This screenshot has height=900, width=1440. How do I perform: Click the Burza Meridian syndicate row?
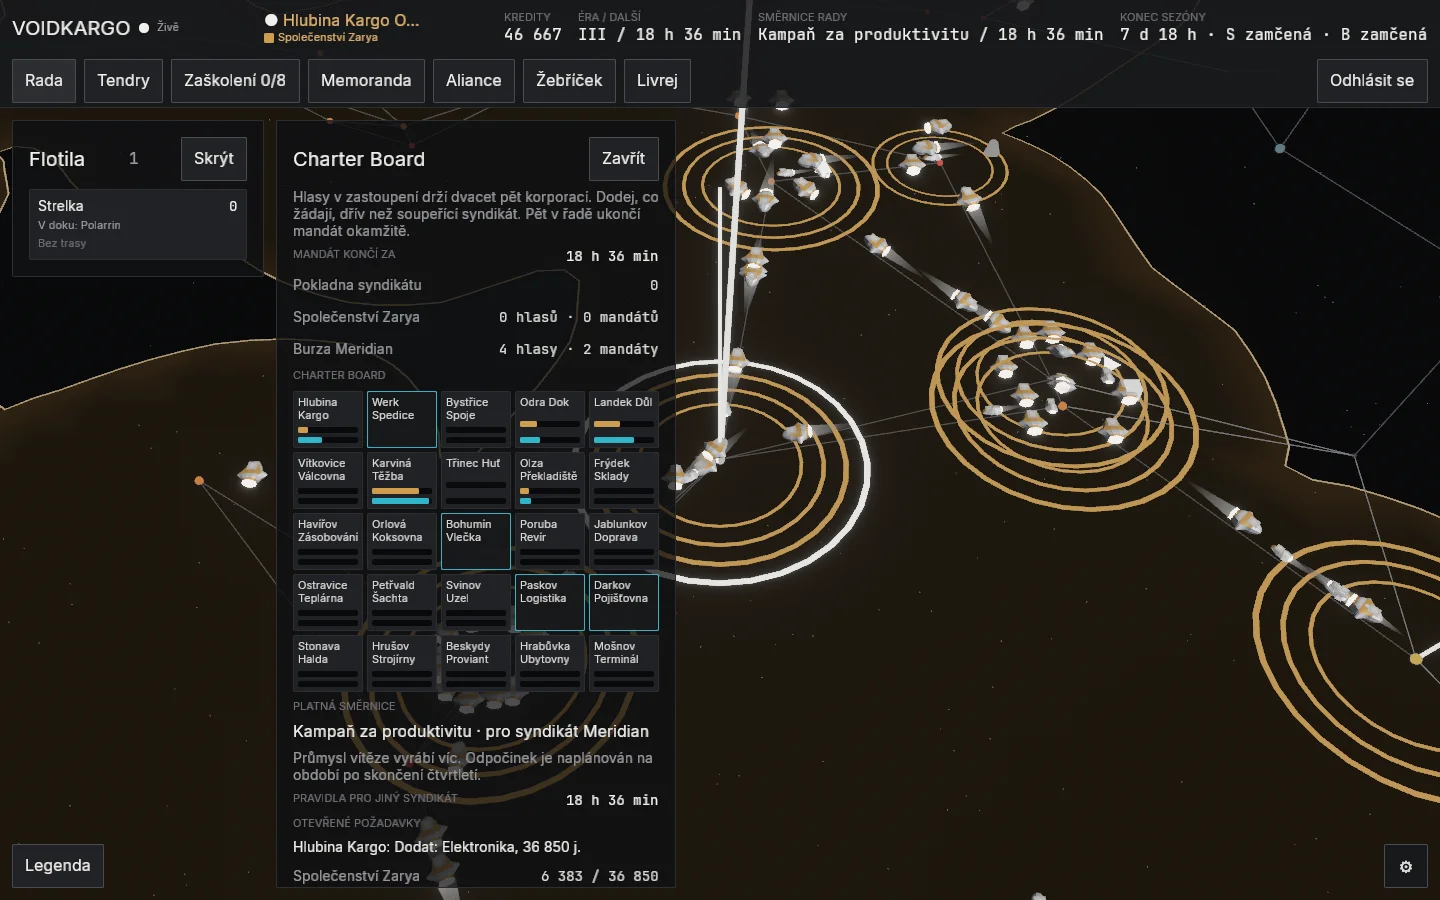point(476,349)
